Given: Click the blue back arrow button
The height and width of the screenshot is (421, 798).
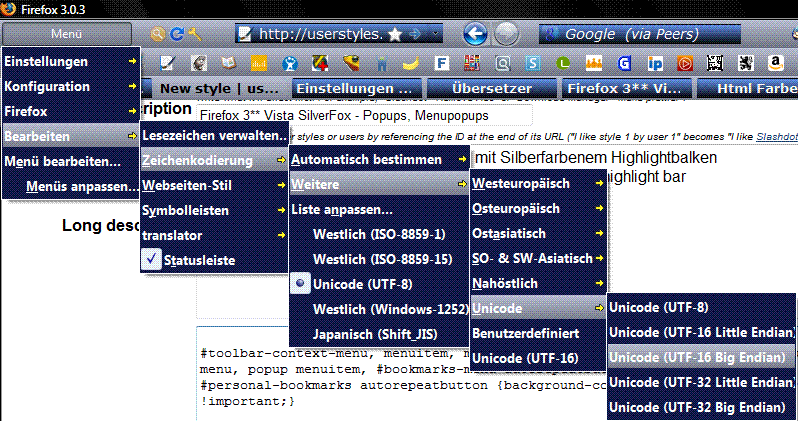Looking at the screenshot, I should [475, 34].
